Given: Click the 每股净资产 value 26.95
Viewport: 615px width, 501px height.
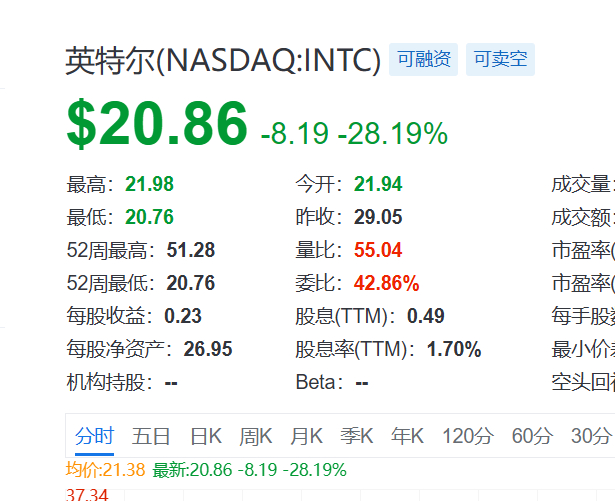Looking at the screenshot, I should [x=208, y=349].
